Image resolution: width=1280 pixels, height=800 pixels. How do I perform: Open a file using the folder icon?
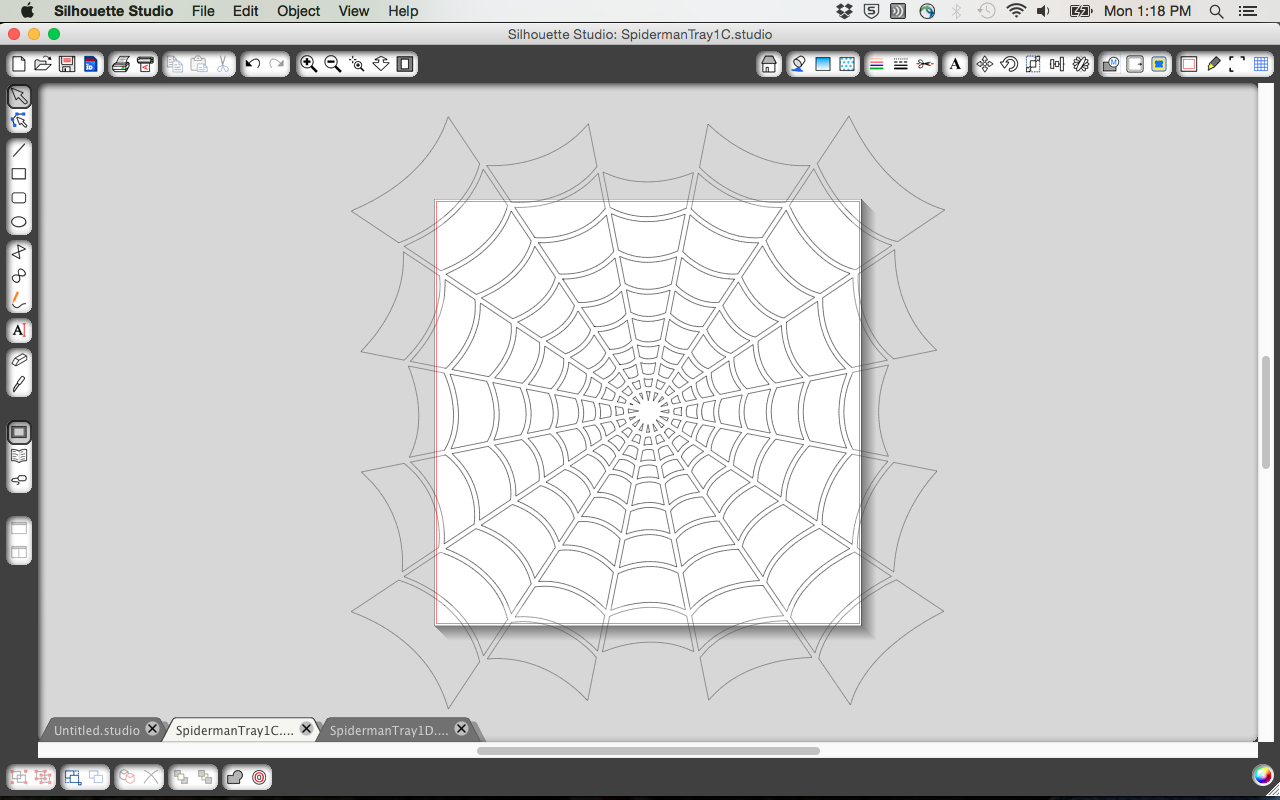tap(43, 64)
